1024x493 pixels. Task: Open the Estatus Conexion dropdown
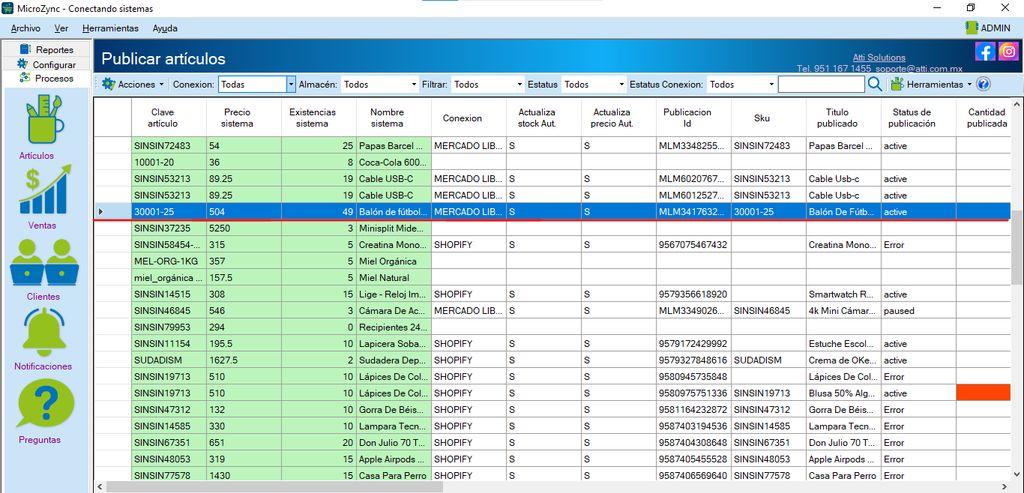(741, 84)
